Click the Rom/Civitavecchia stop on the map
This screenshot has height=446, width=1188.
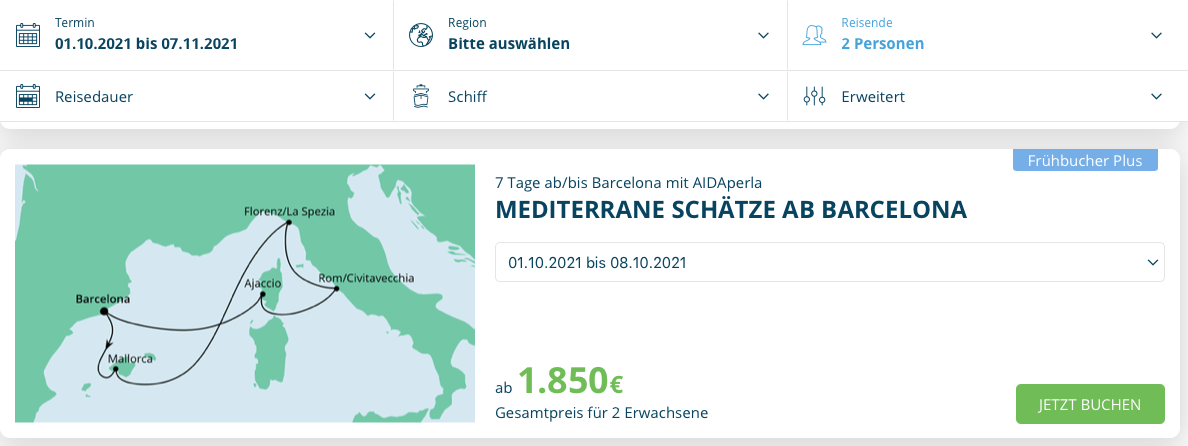pos(336,290)
